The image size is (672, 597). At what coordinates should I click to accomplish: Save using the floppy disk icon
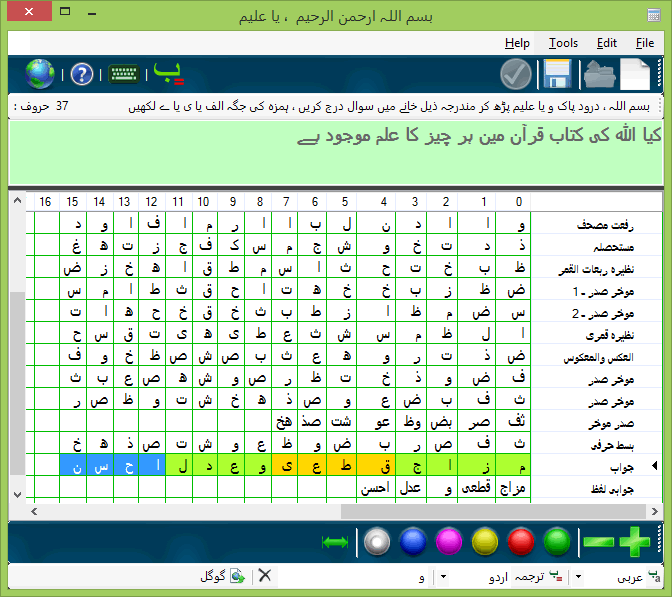557,74
